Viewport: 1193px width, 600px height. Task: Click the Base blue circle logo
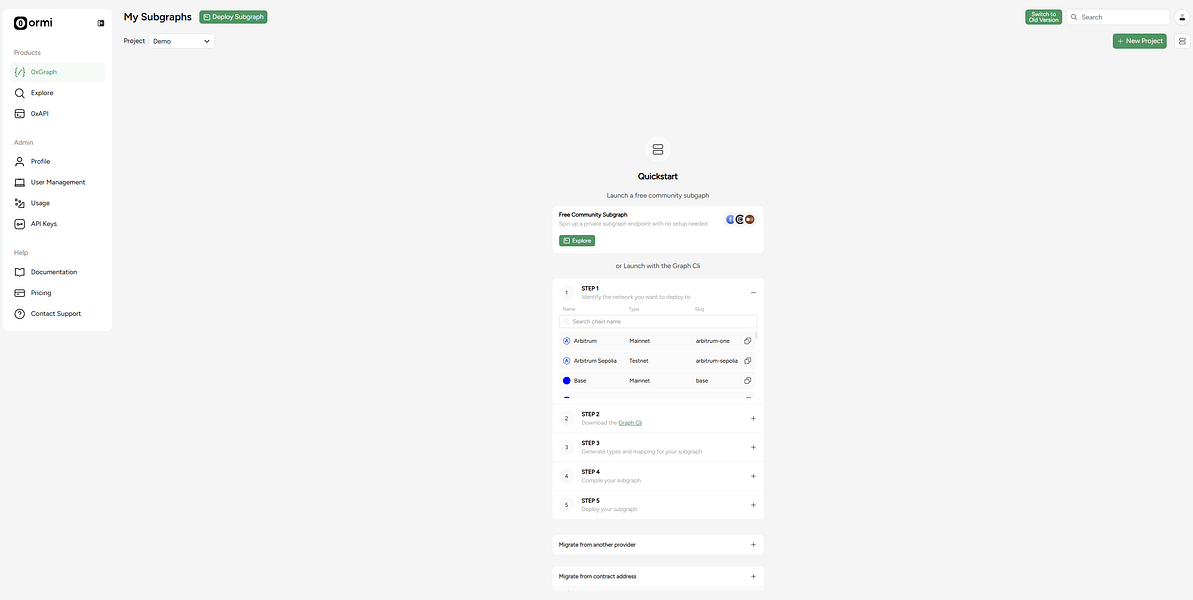[x=567, y=380]
